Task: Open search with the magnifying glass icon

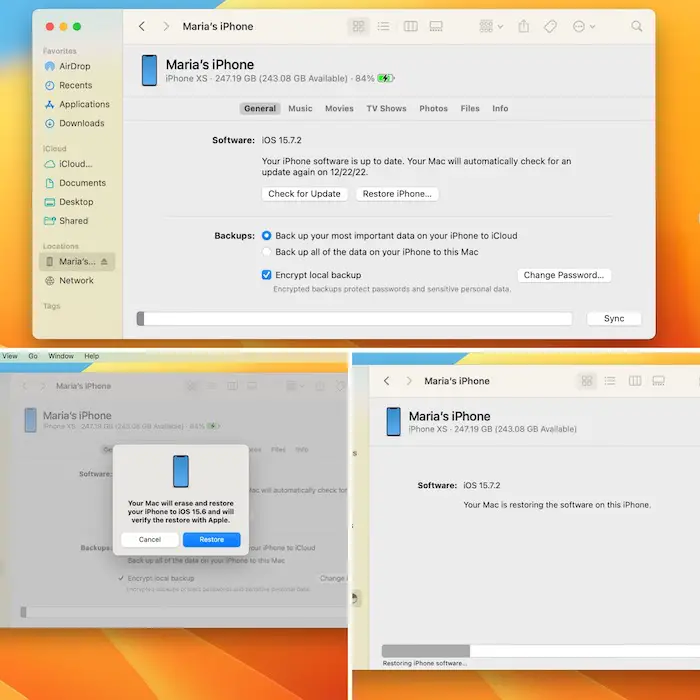Action: tap(637, 27)
